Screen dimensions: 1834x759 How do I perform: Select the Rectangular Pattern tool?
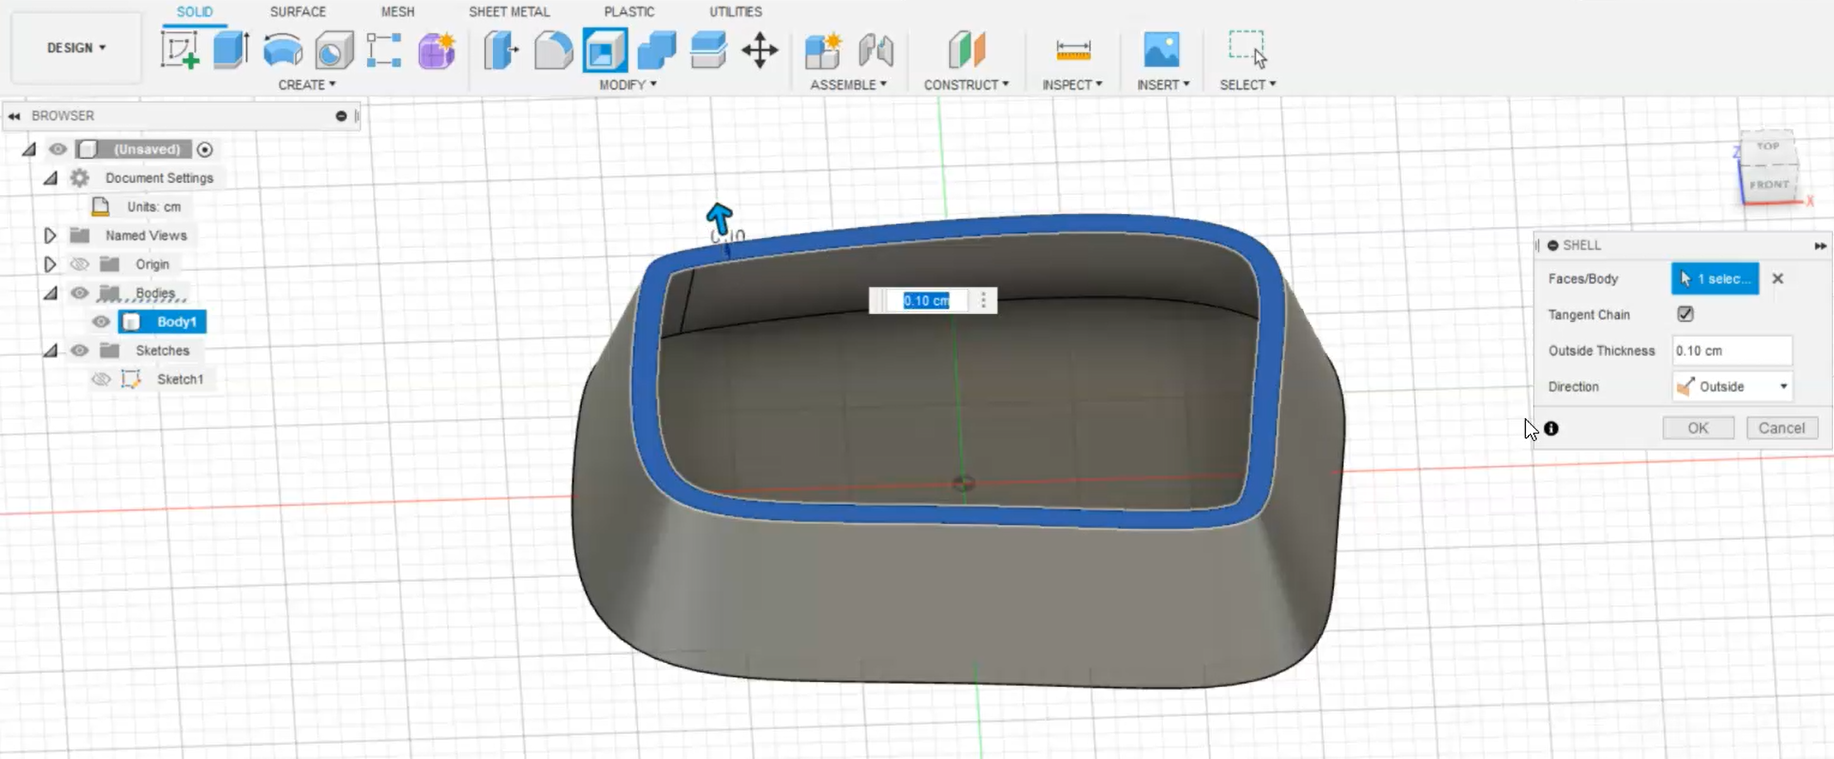pyautogui.click(x=384, y=50)
